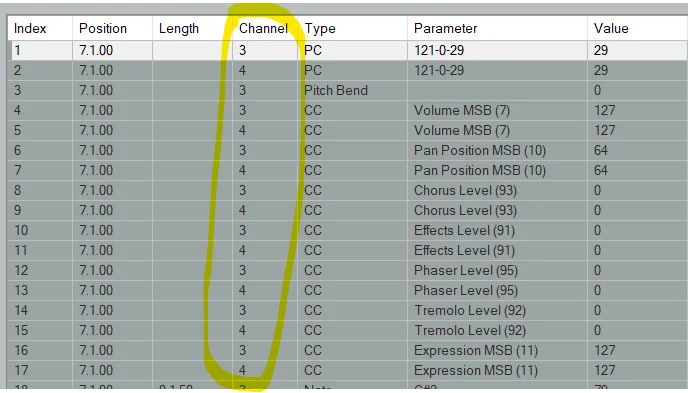The image size is (688, 393).
Task: Click Pan Position MSB (10) in row 6
Action: pos(497,150)
